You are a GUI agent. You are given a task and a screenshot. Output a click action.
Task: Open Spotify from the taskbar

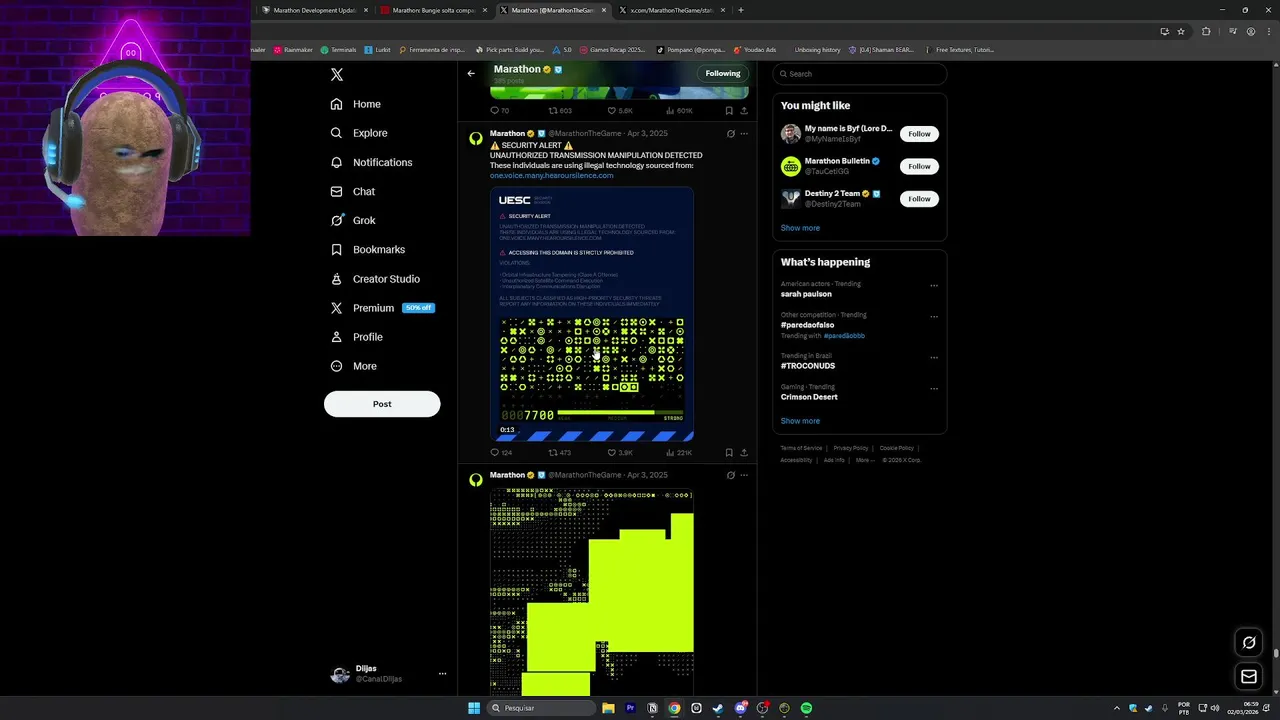click(x=806, y=708)
